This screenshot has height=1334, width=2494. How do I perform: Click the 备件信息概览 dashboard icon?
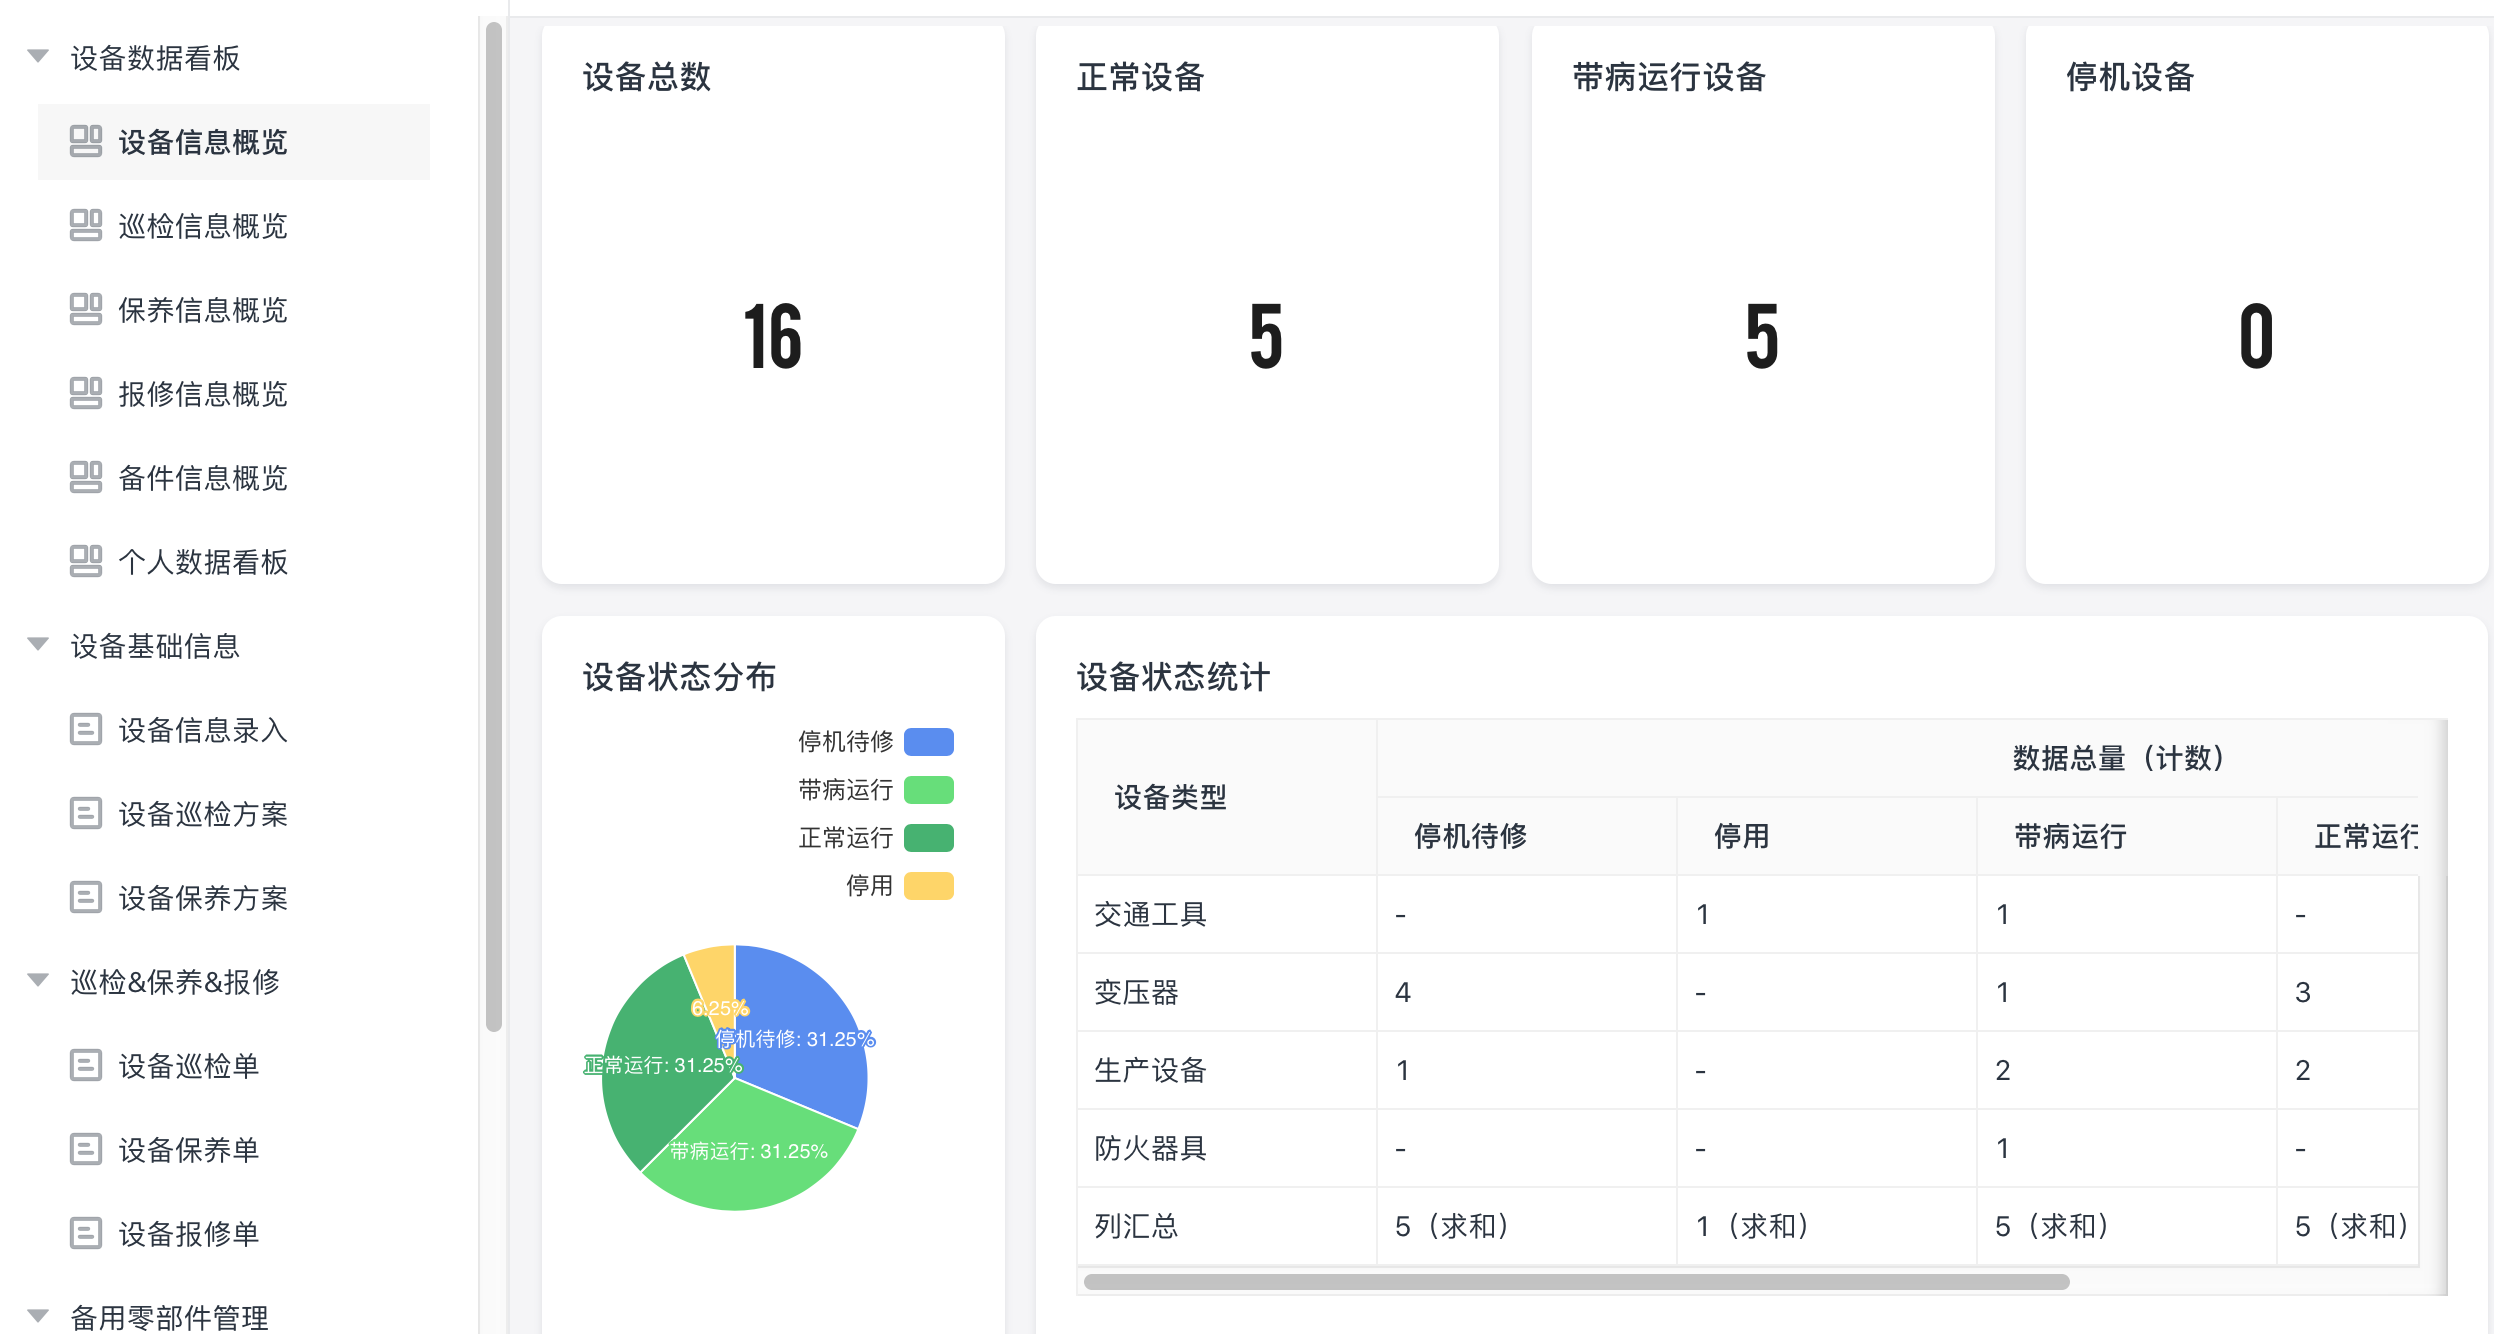point(86,477)
